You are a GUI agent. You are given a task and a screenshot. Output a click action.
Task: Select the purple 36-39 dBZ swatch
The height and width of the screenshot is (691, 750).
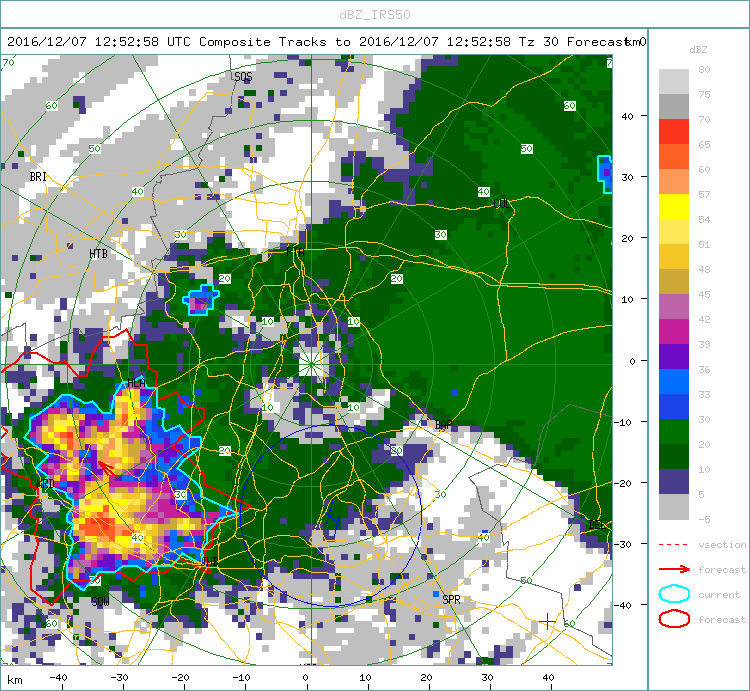(x=673, y=356)
